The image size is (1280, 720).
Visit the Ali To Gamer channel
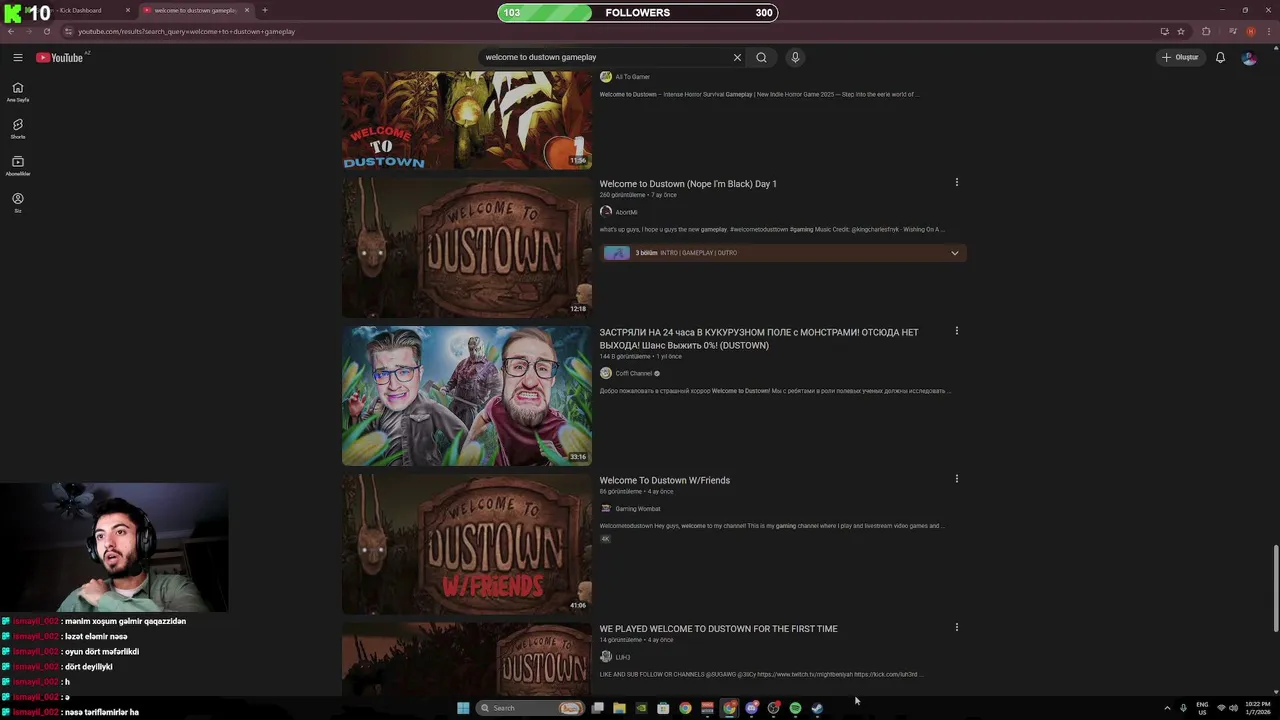[x=632, y=77]
